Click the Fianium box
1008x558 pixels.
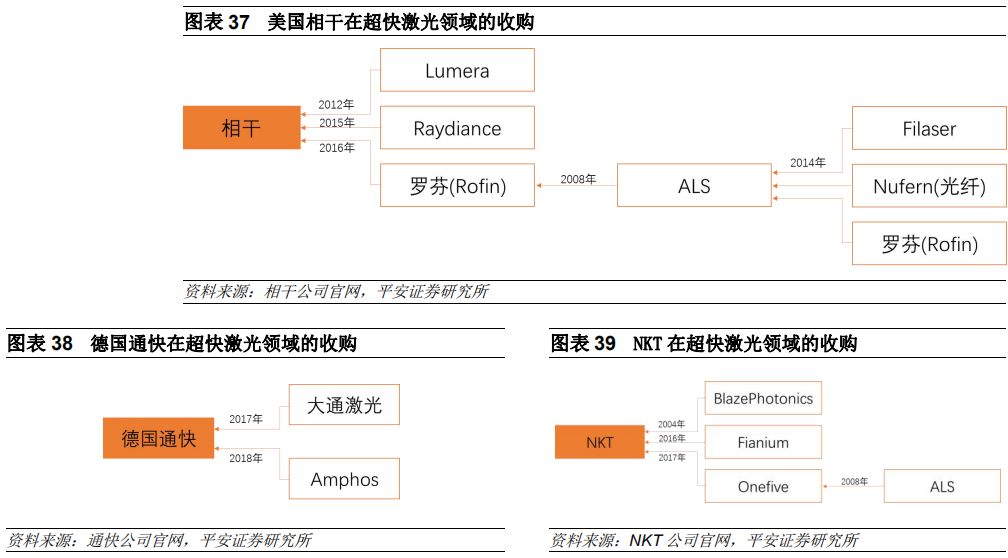[x=763, y=442]
